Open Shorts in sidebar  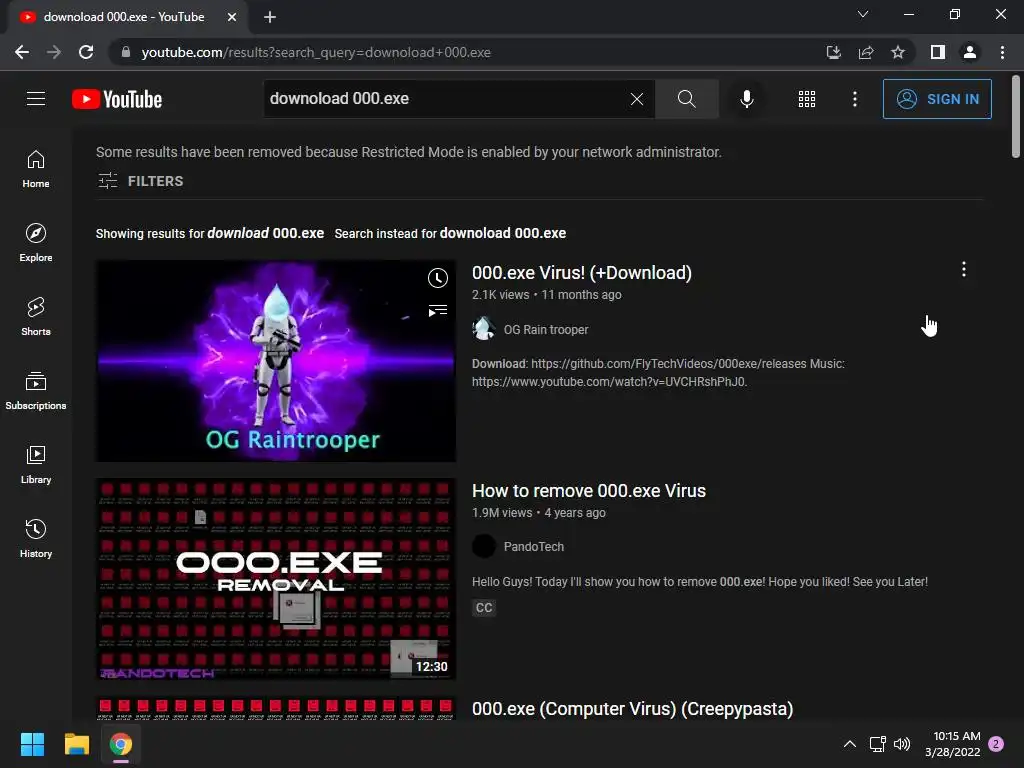point(36,317)
